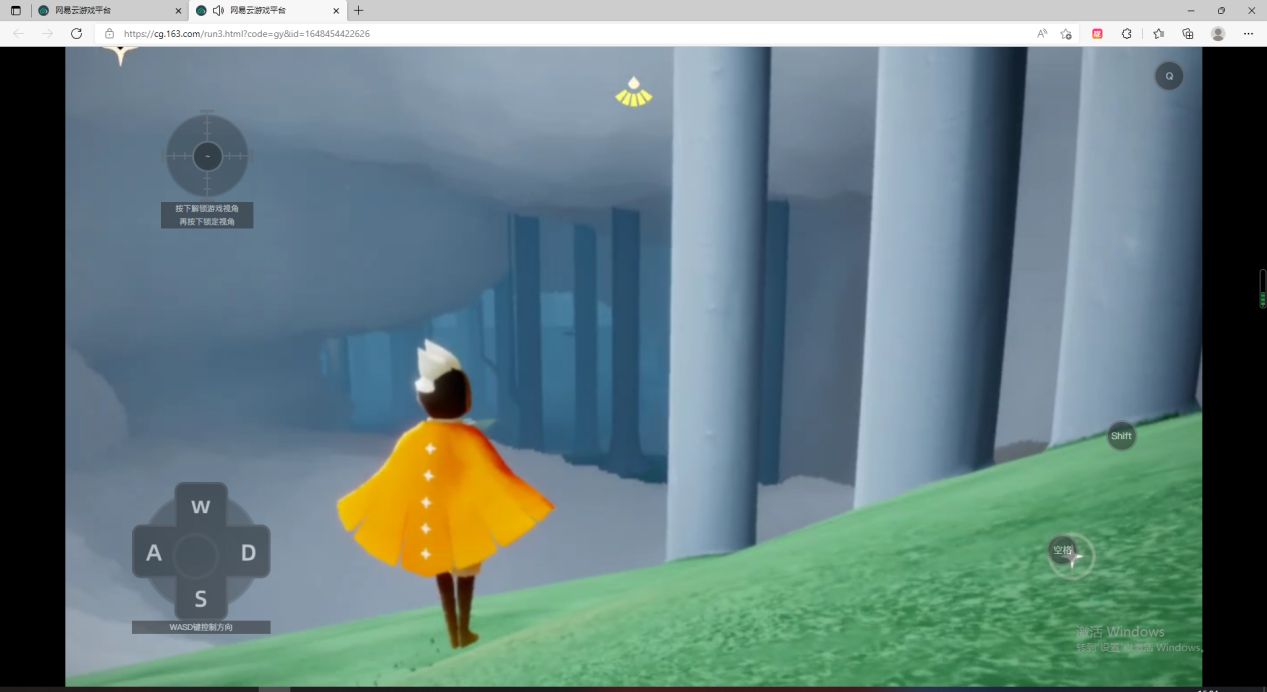Viewport: 1267px width, 692px height.
Task: Add this page to favorites
Action: coord(1066,33)
